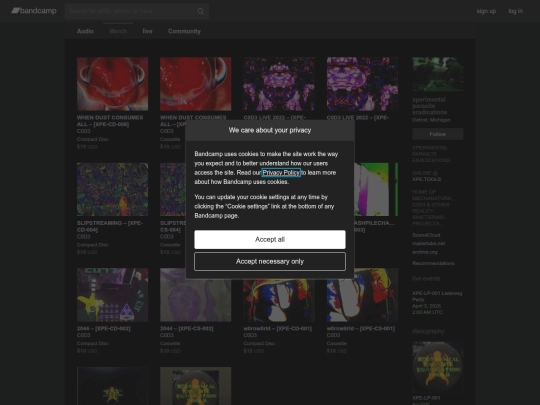Open SLIPSTREAMING XPE-CD-004 cover image
The image size is (540, 405).
click(112, 189)
